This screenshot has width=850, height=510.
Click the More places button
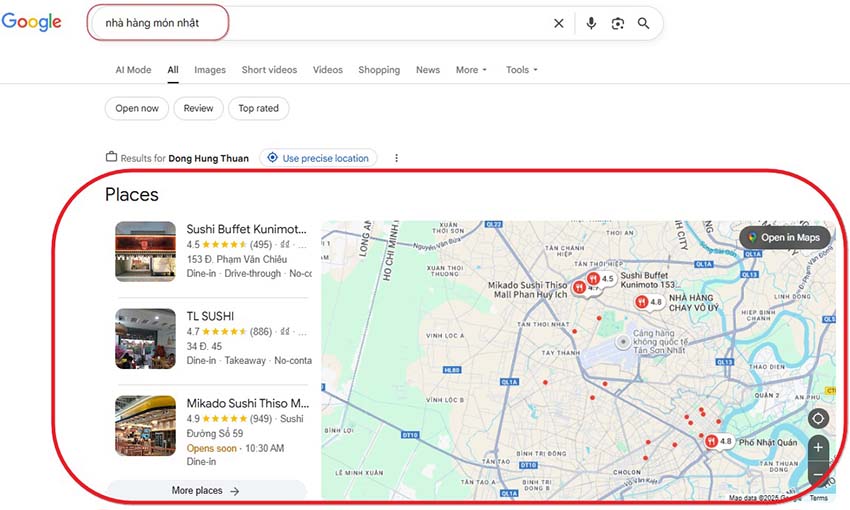click(207, 490)
